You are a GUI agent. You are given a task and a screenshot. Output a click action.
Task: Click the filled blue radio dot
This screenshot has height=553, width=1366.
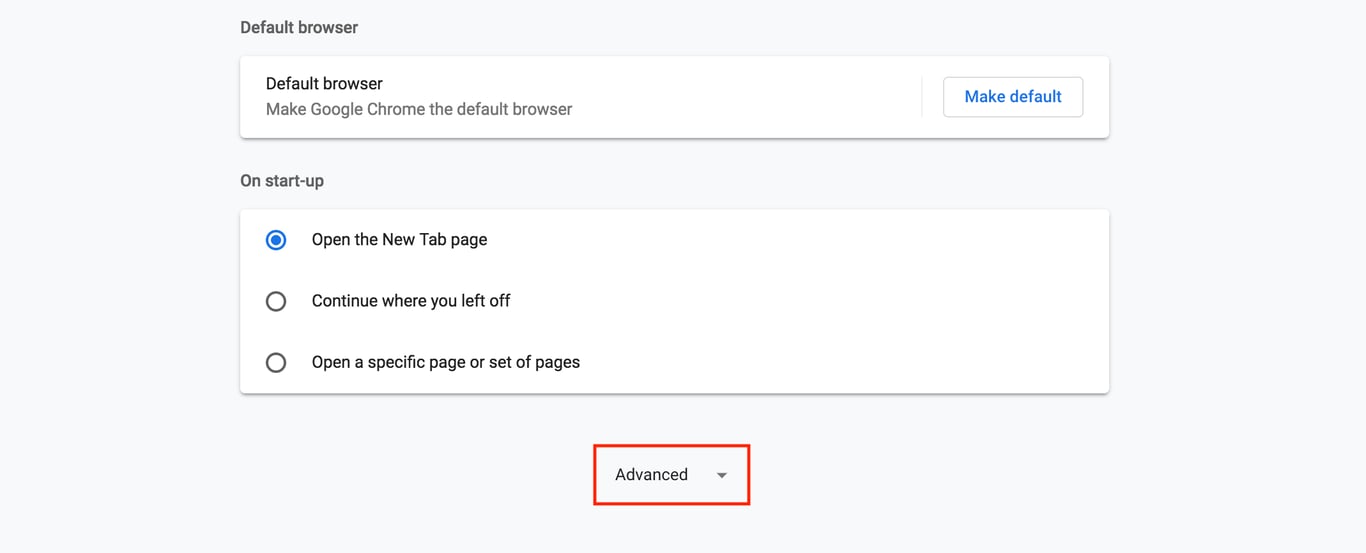click(x=276, y=240)
